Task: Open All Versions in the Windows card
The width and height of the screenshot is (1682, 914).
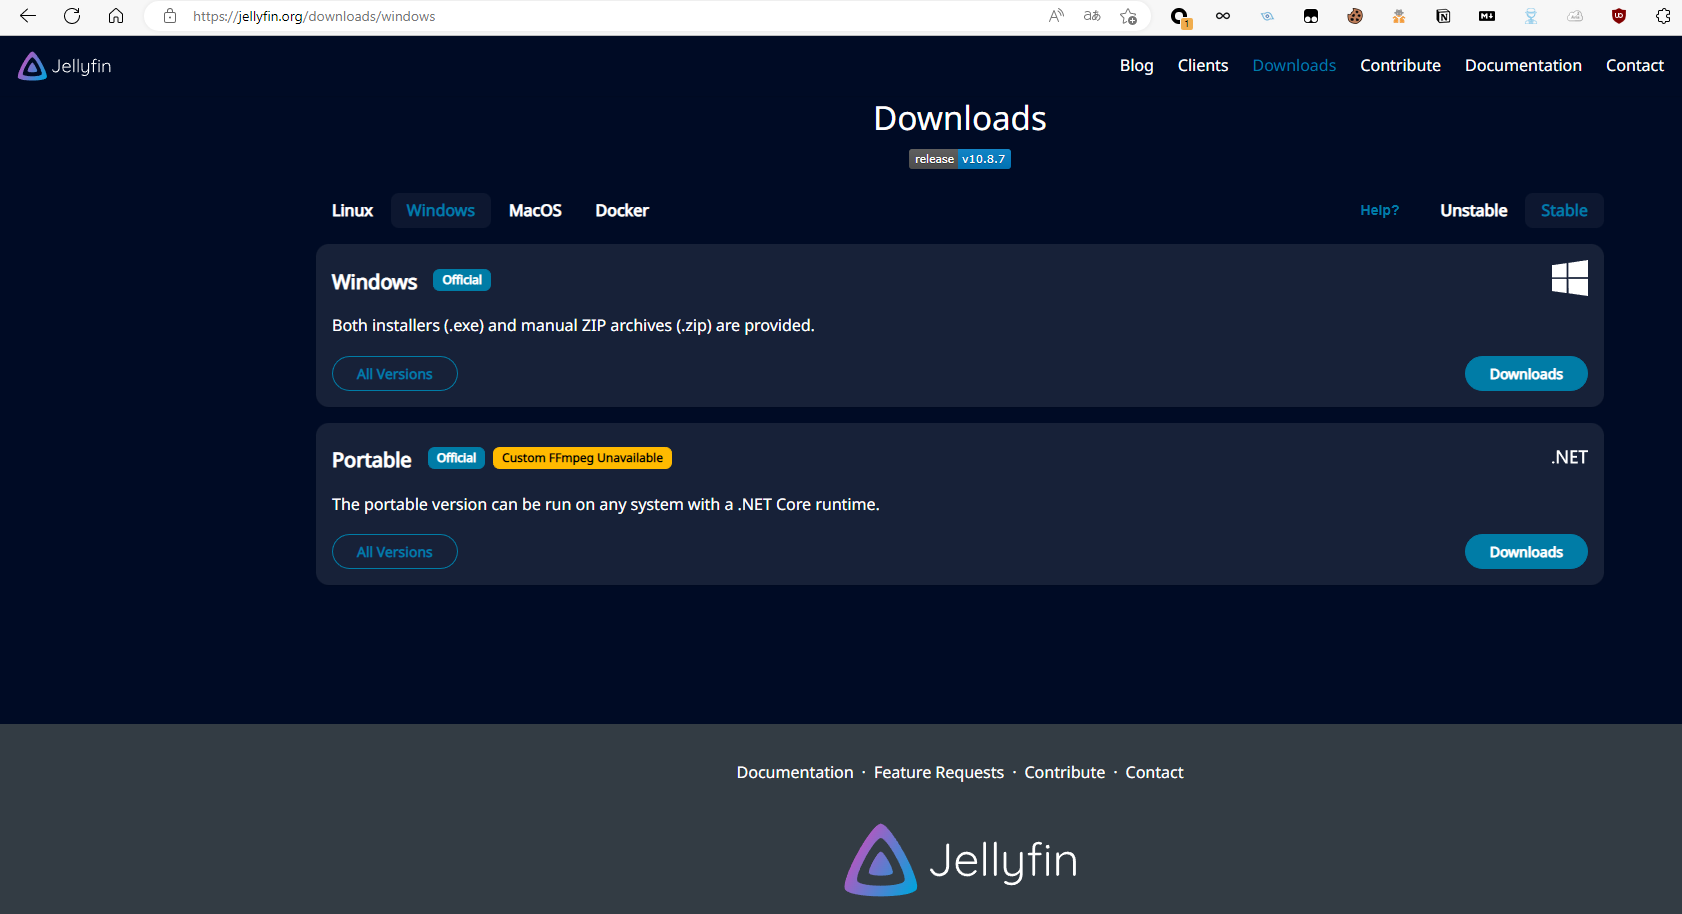Action: [x=395, y=374]
